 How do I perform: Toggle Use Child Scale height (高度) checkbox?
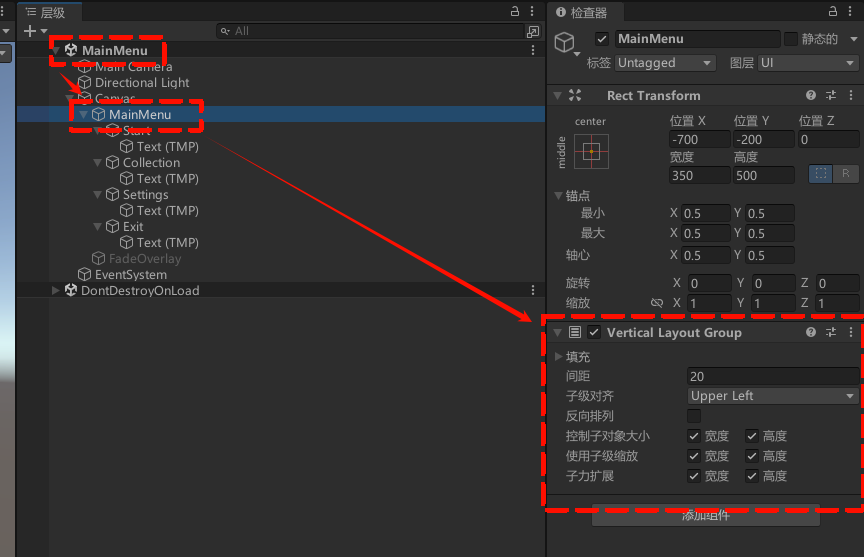tap(752, 456)
